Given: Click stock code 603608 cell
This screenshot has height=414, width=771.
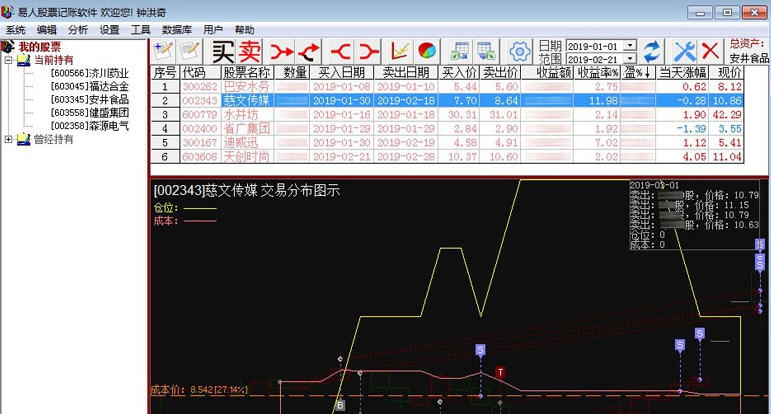Looking at the screenshot, I should pyautogui.click(x=200, y=157).
